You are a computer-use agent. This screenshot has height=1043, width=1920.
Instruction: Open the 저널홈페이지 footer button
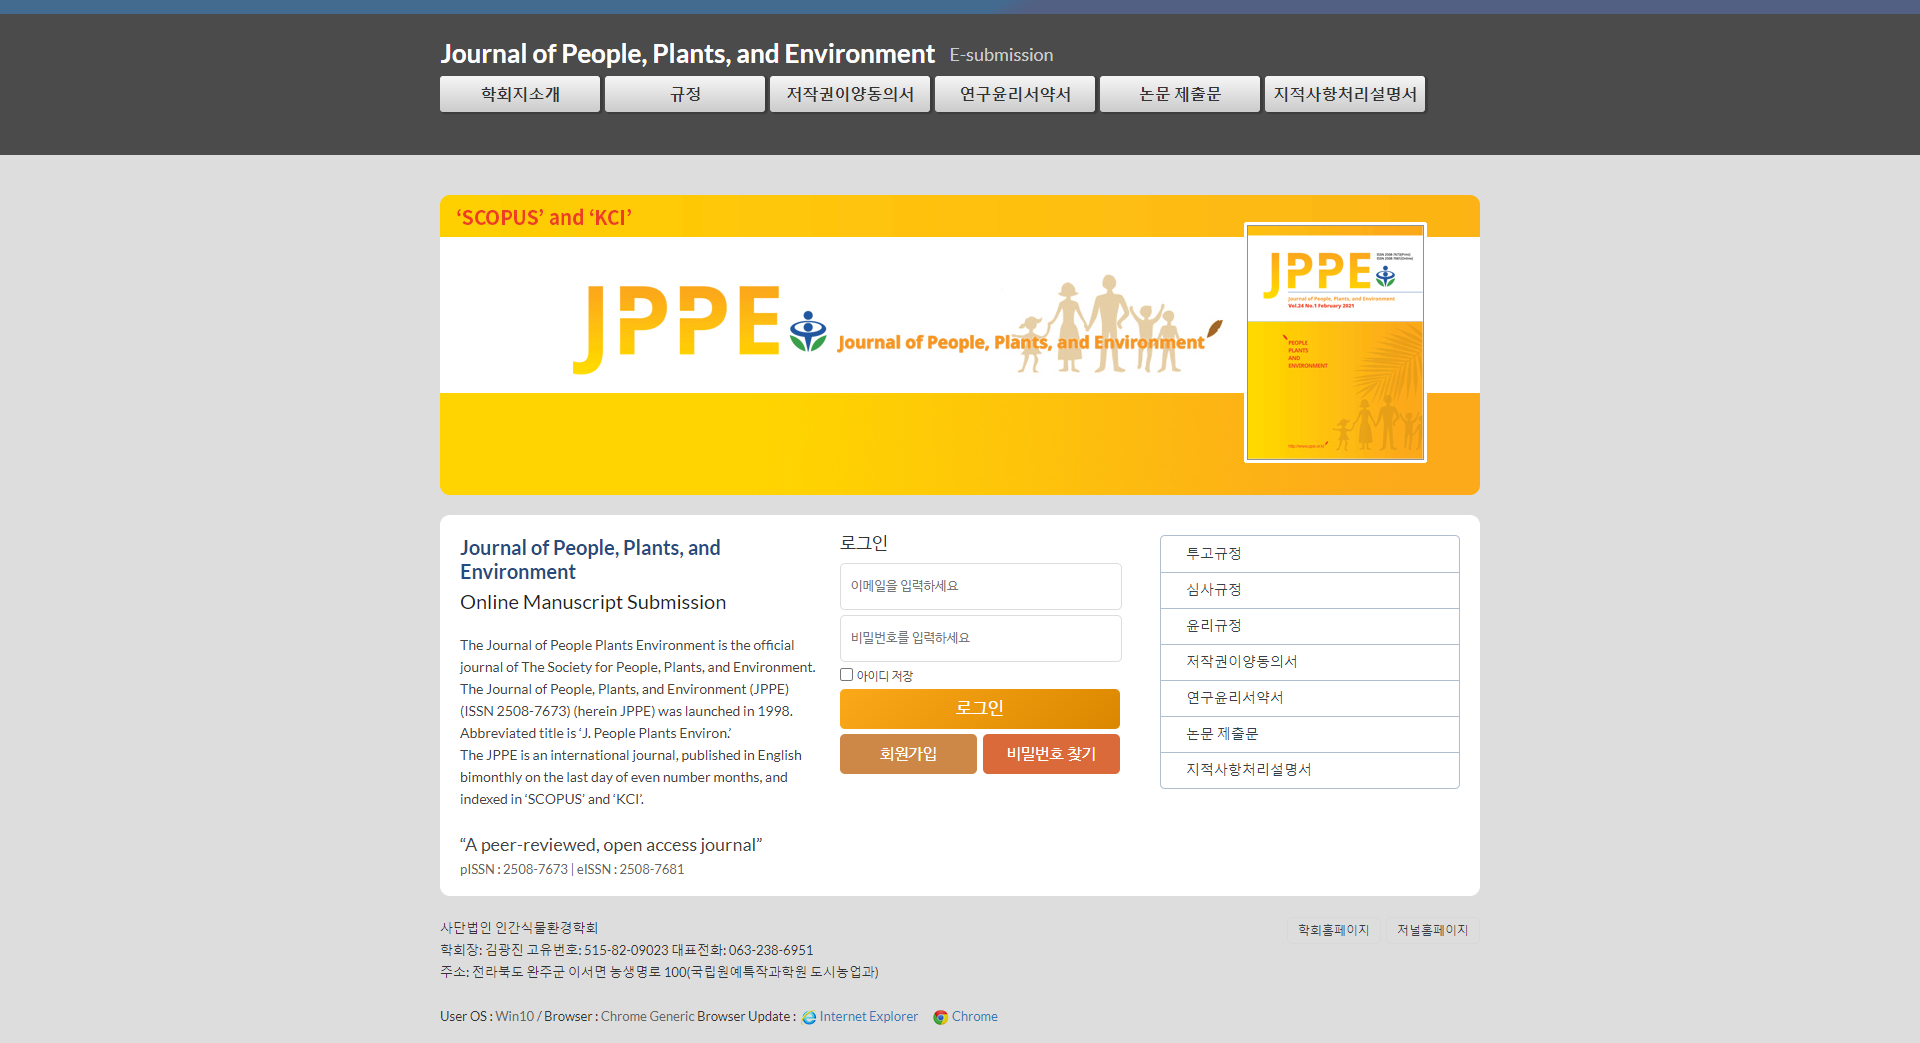coord(1433,930)
